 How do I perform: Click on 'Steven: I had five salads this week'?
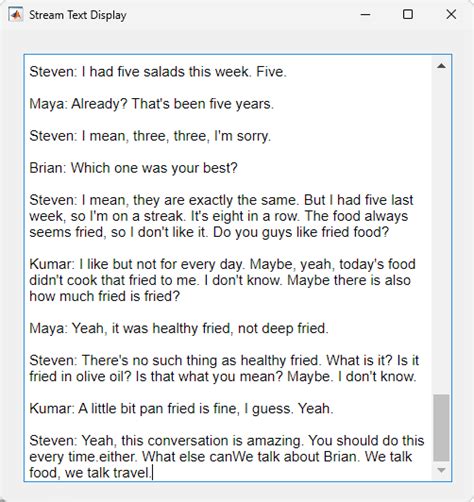tap(139, 72)
